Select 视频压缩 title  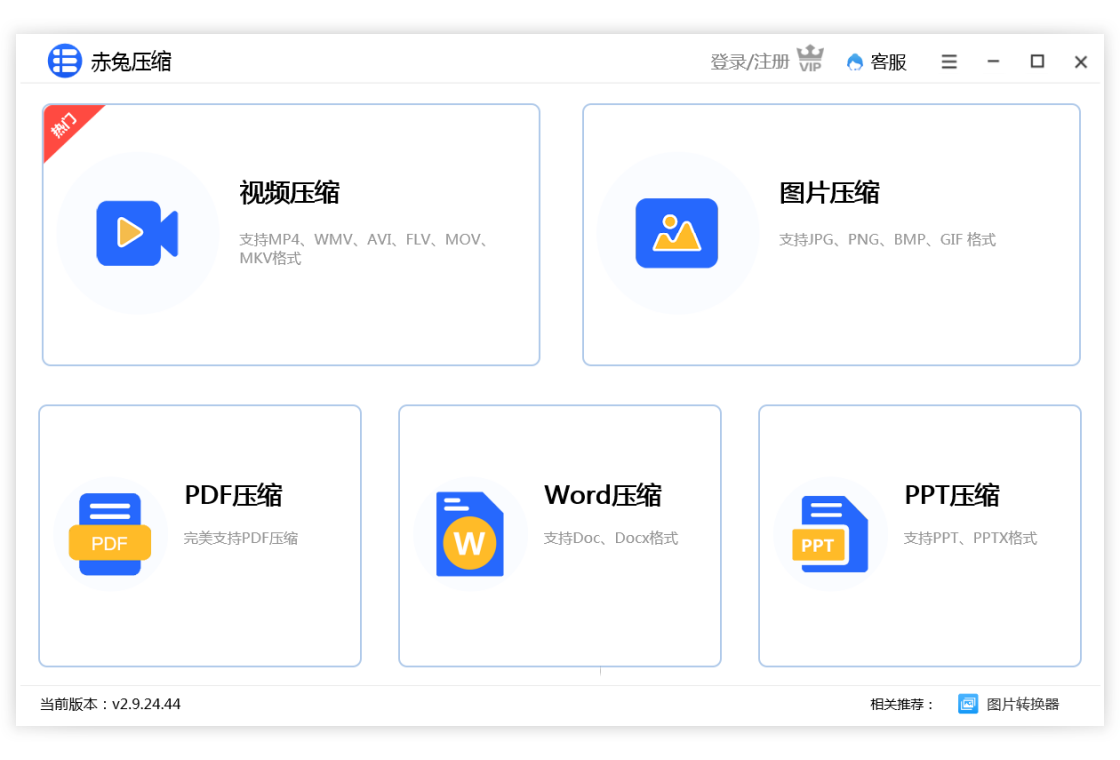[x=289, y=193]
